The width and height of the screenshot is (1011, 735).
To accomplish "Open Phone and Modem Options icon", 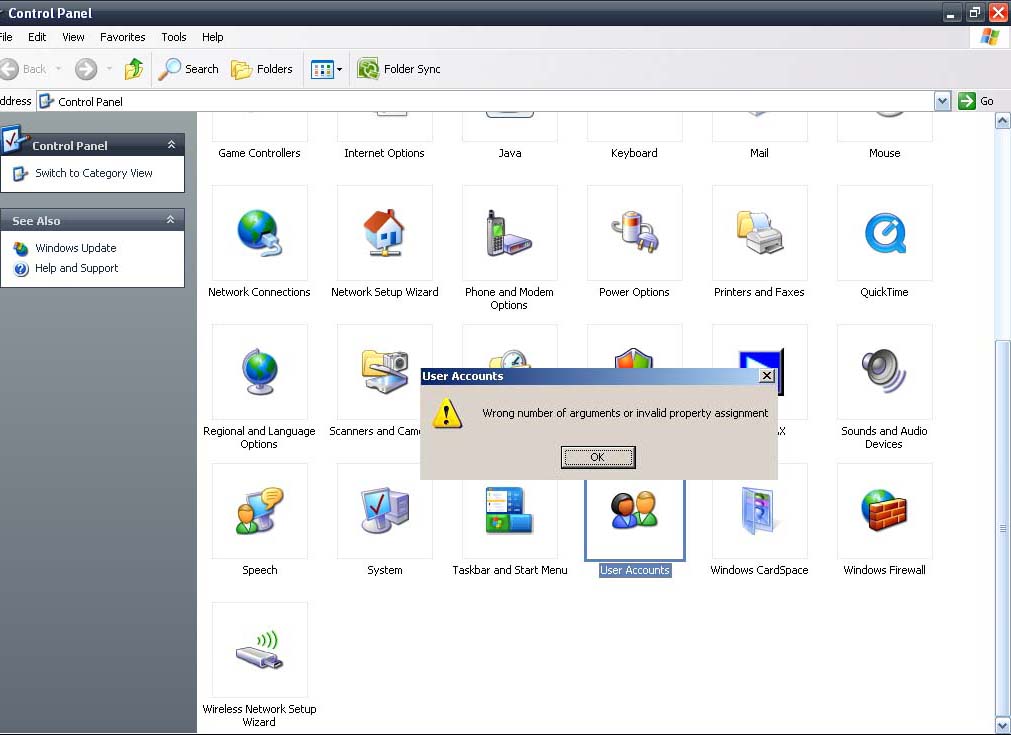I will 509,235.
